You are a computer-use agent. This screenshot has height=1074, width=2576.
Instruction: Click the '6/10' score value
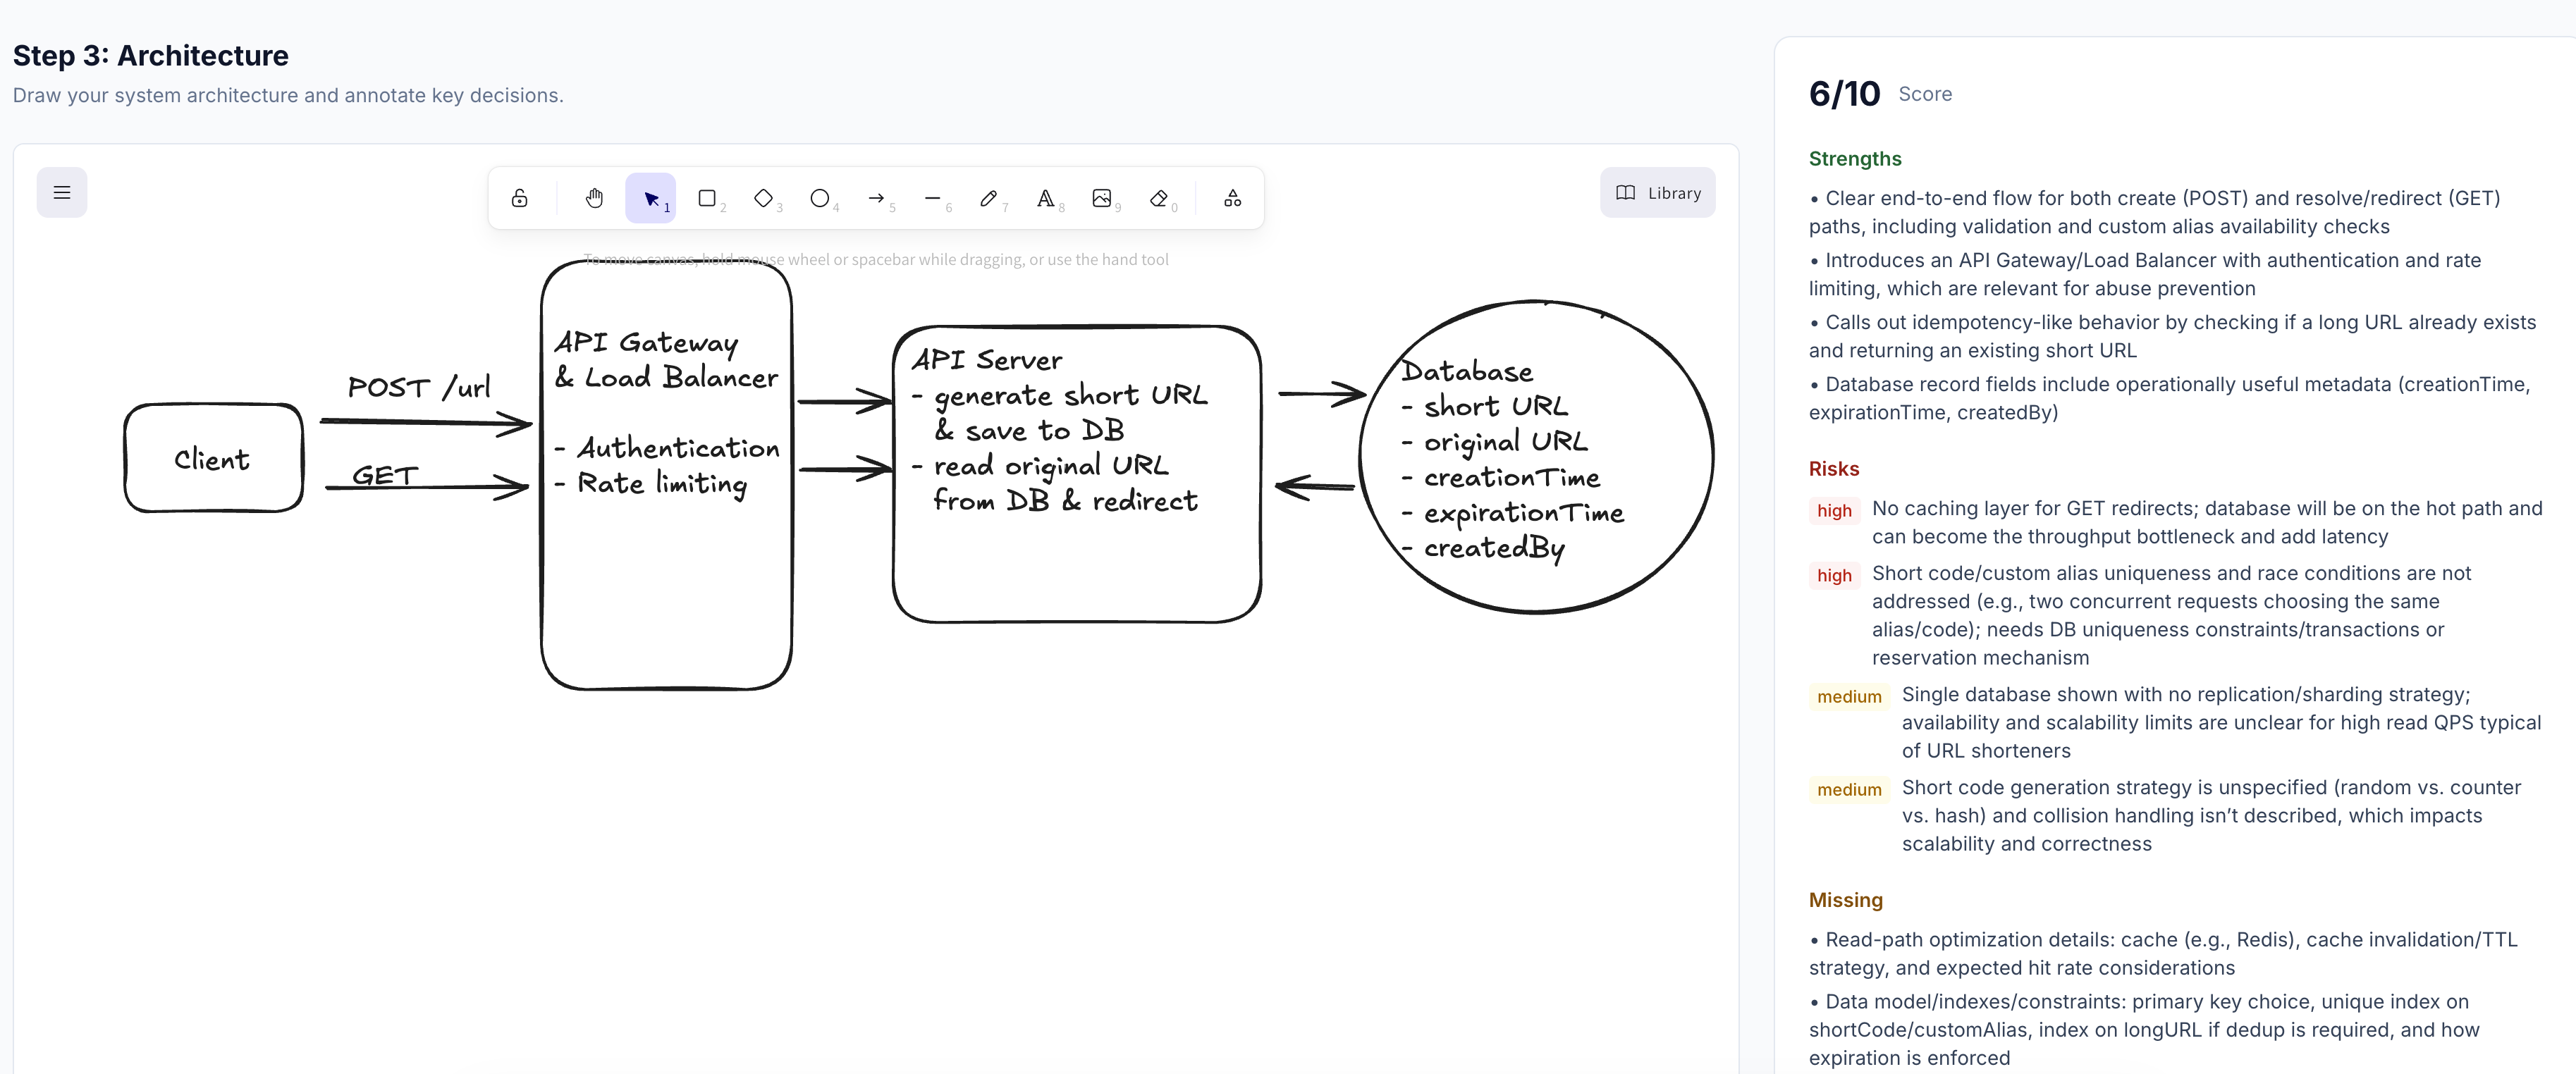1844,94
